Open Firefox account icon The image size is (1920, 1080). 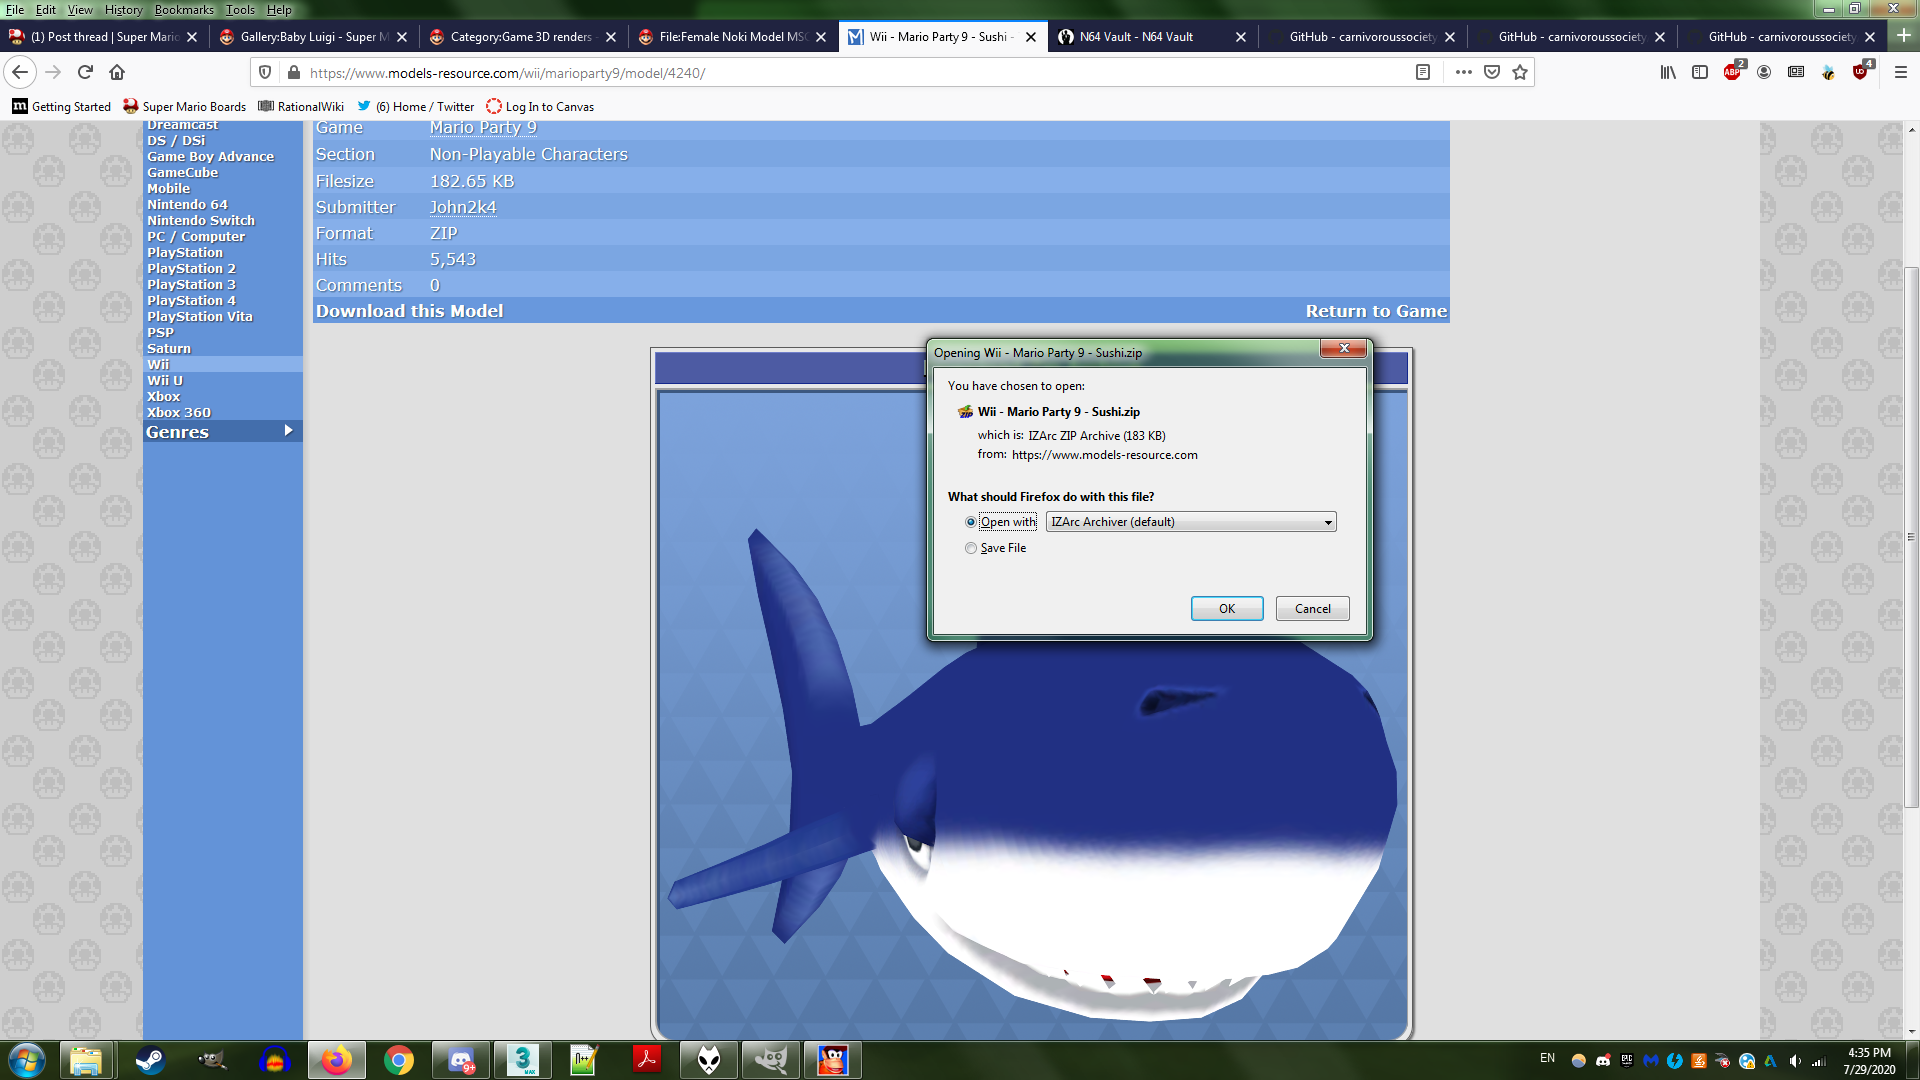tap(1764, 72)
